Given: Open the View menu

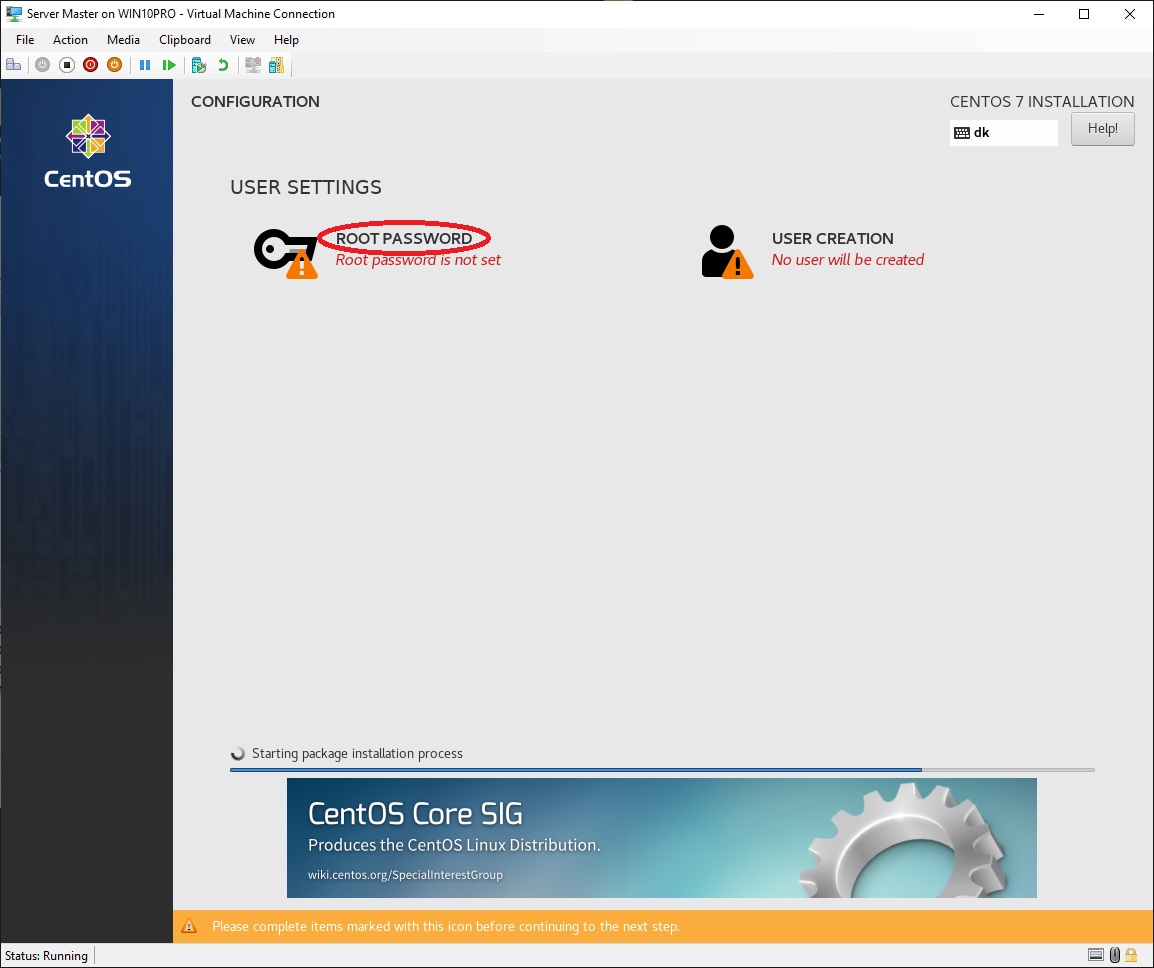Looking at the screenshot, I should pyautogui.click(x=242, y=40).
